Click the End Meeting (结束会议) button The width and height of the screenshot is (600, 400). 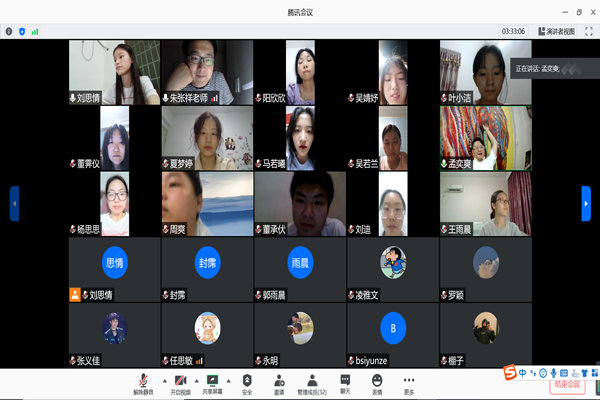coord(564,383)
